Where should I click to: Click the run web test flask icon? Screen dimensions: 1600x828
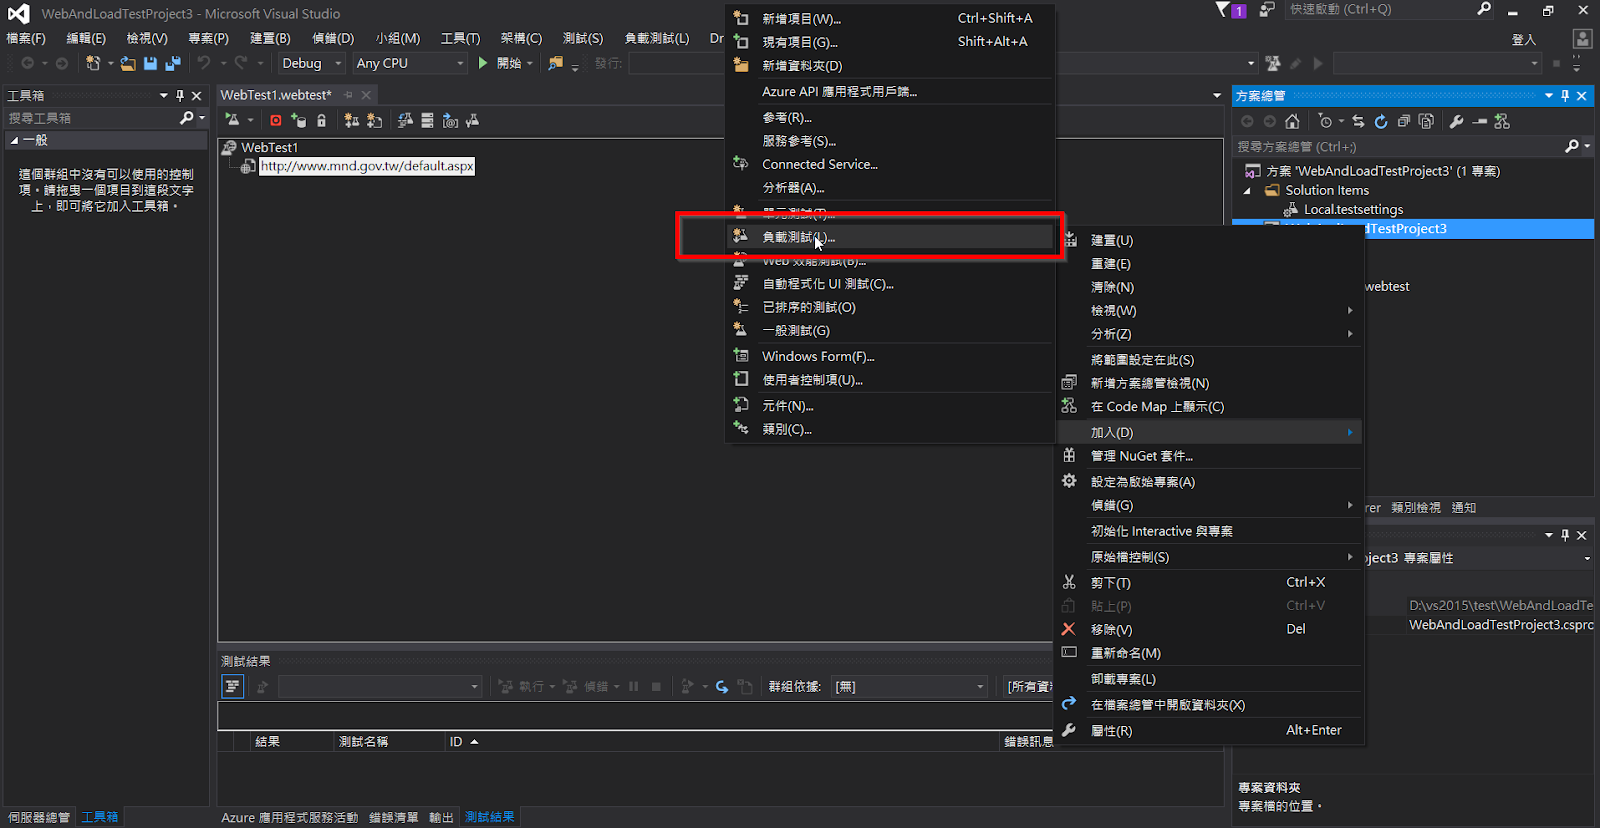coord(233,120)
